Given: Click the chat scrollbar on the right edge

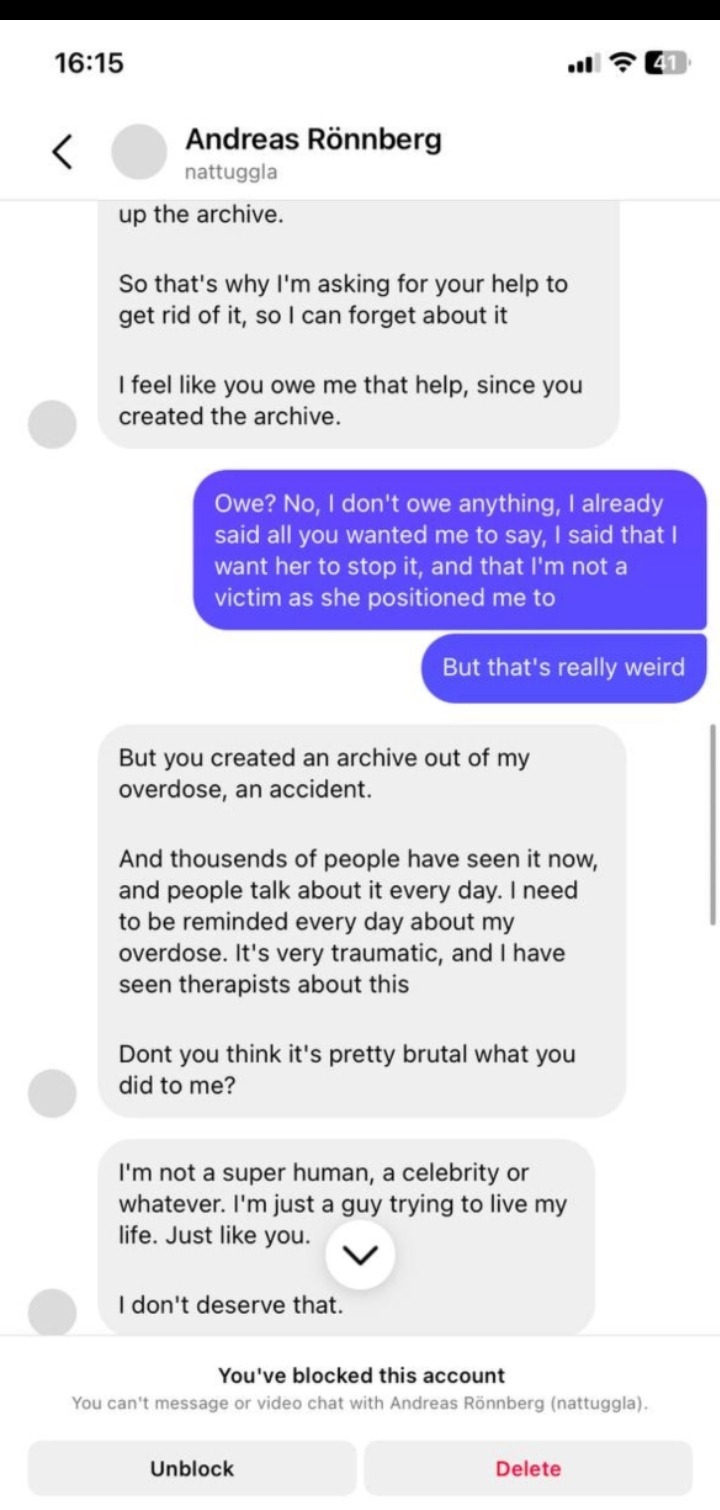Looking at the screenshot, I should point(712,825).
